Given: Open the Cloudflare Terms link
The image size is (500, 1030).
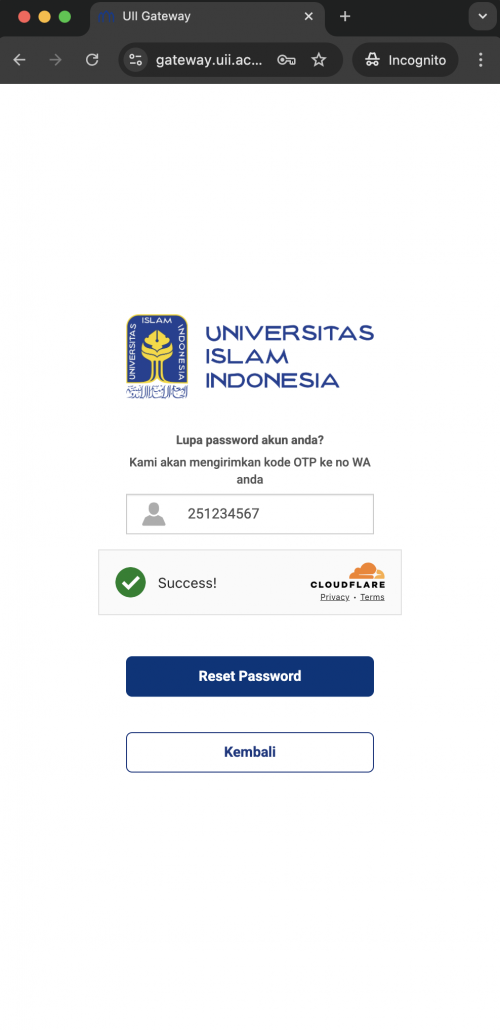Looking at the screenshot, I should (372, 597).
